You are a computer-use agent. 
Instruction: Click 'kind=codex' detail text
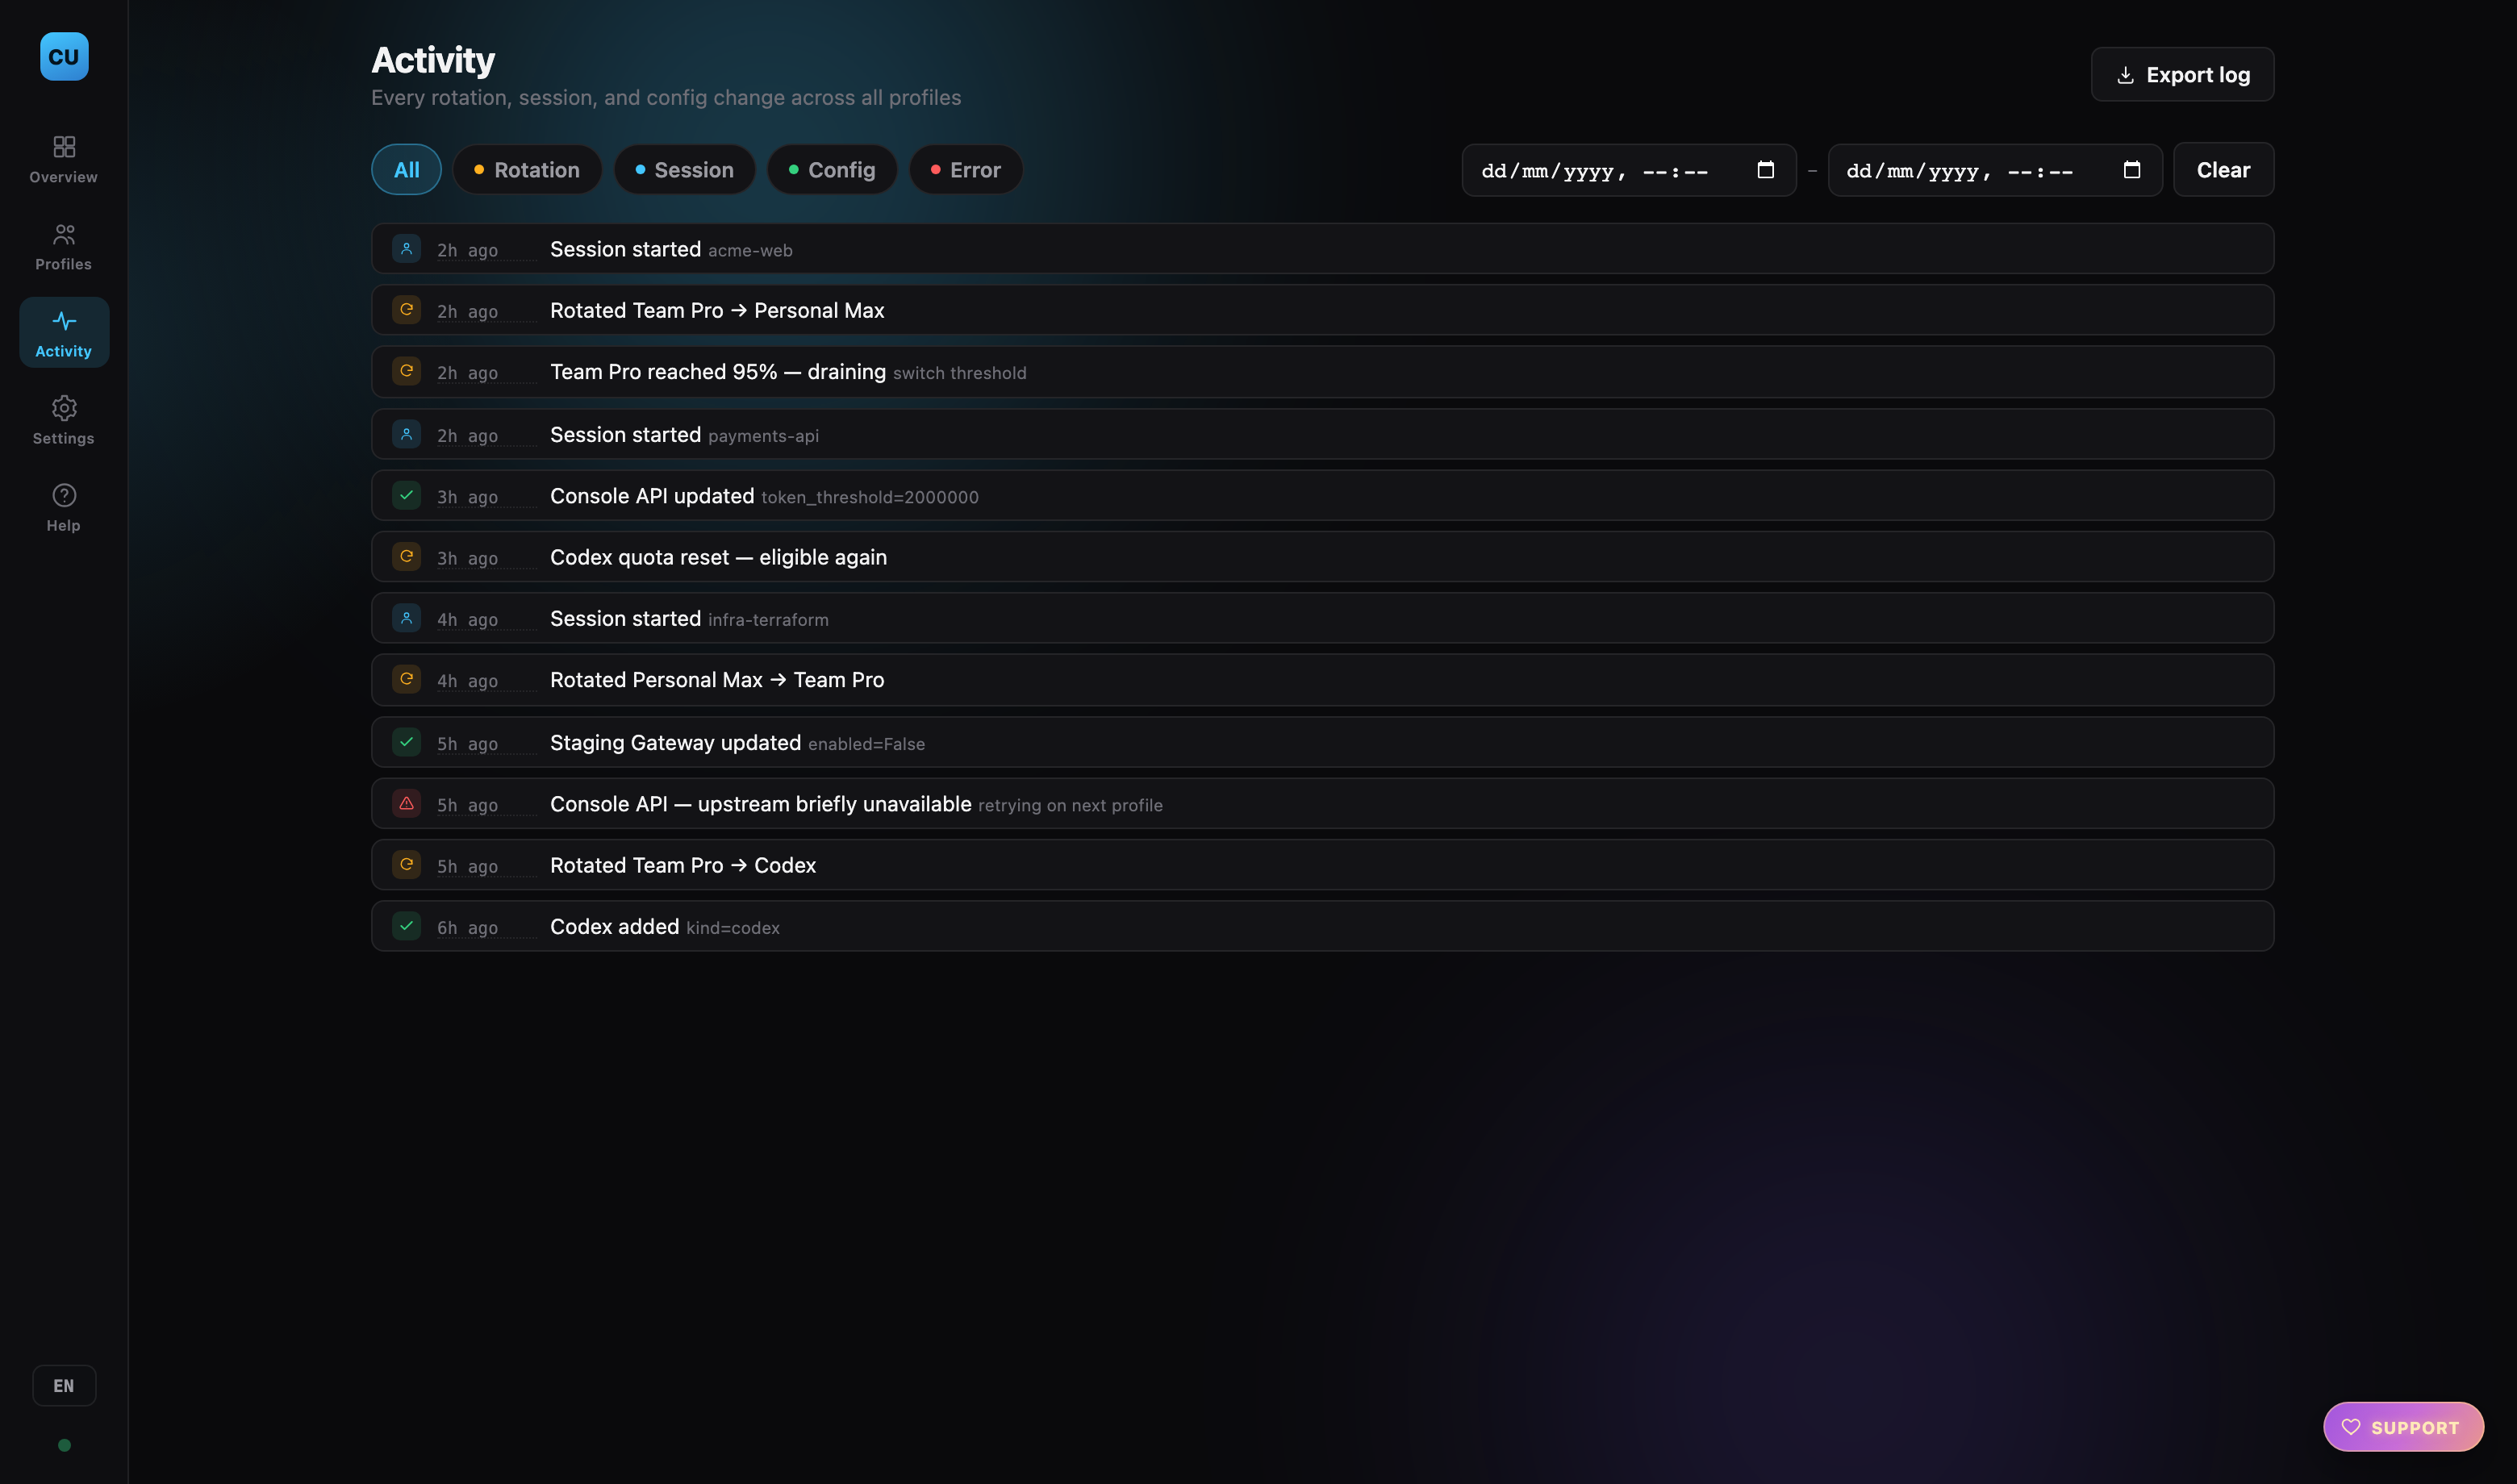[732, 928]
